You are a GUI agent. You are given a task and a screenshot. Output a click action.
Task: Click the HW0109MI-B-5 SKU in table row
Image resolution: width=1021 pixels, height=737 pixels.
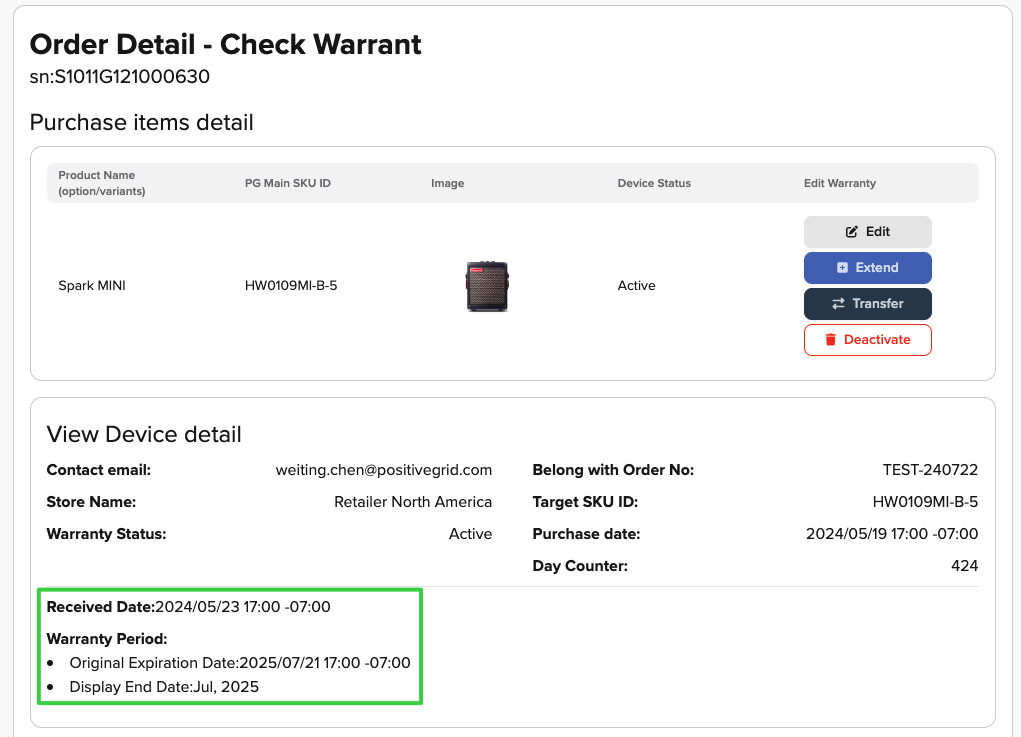(x=291, y=286)
